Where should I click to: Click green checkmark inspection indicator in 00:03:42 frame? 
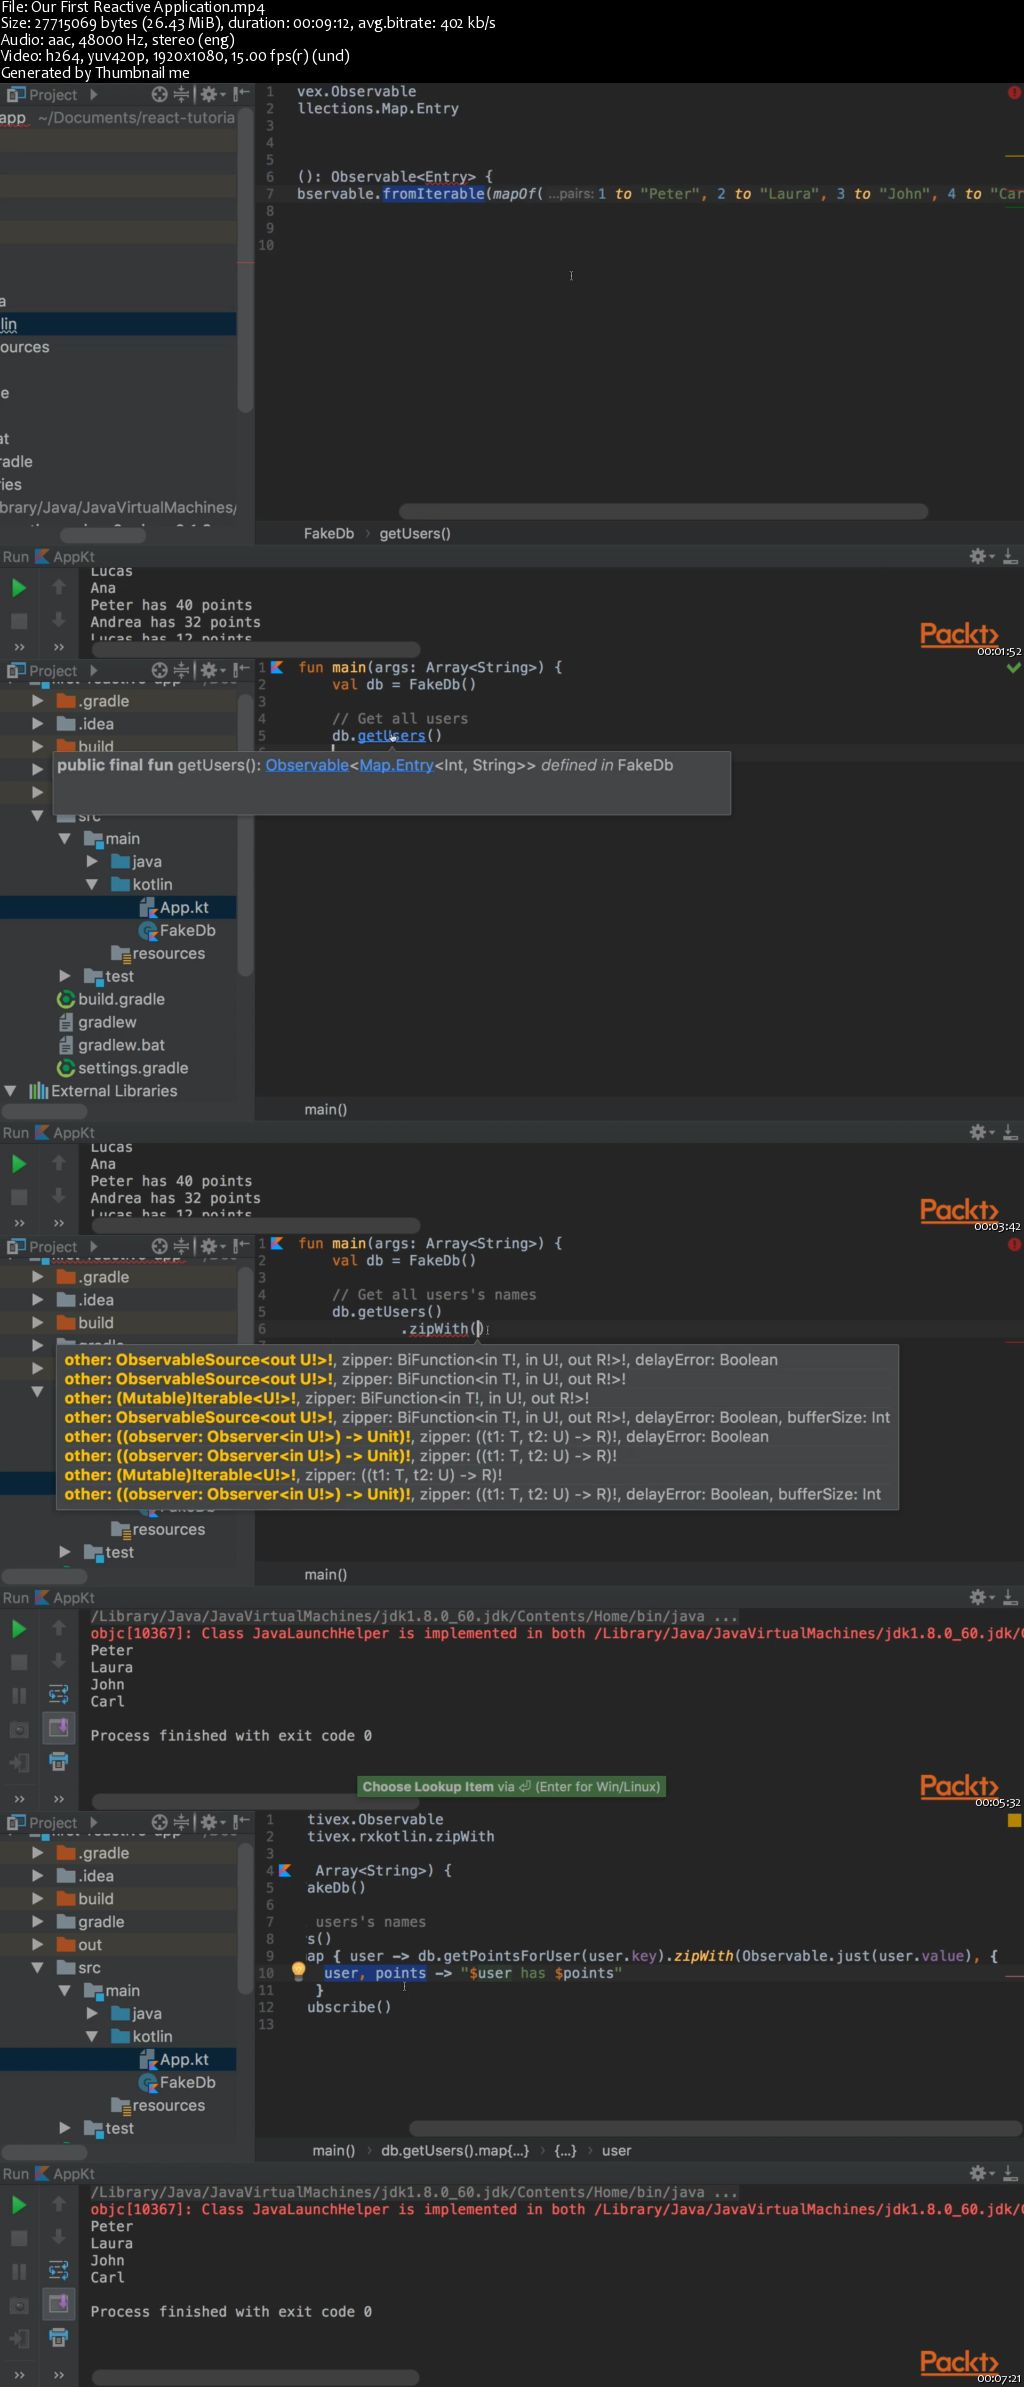pyautogui.click(x=1014, y=667)
